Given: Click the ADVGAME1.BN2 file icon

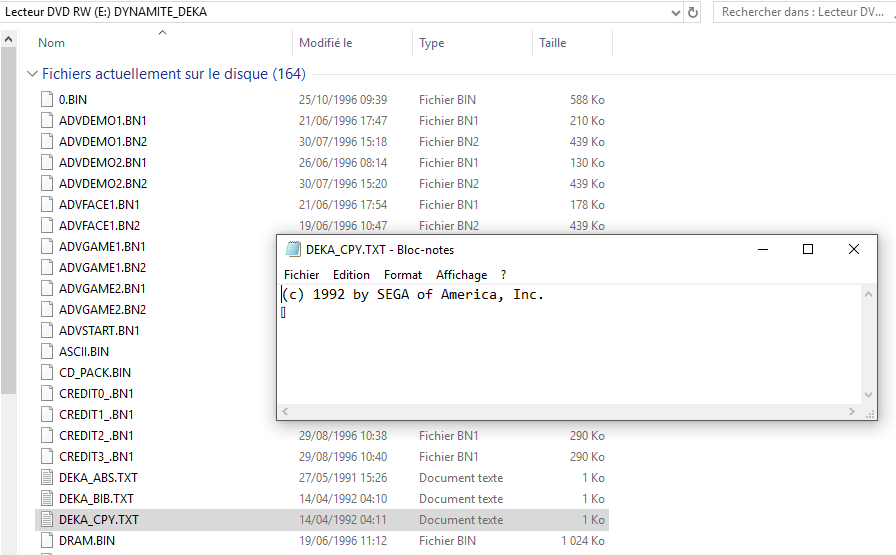Looking at the screenshot, I should [47, 267].
